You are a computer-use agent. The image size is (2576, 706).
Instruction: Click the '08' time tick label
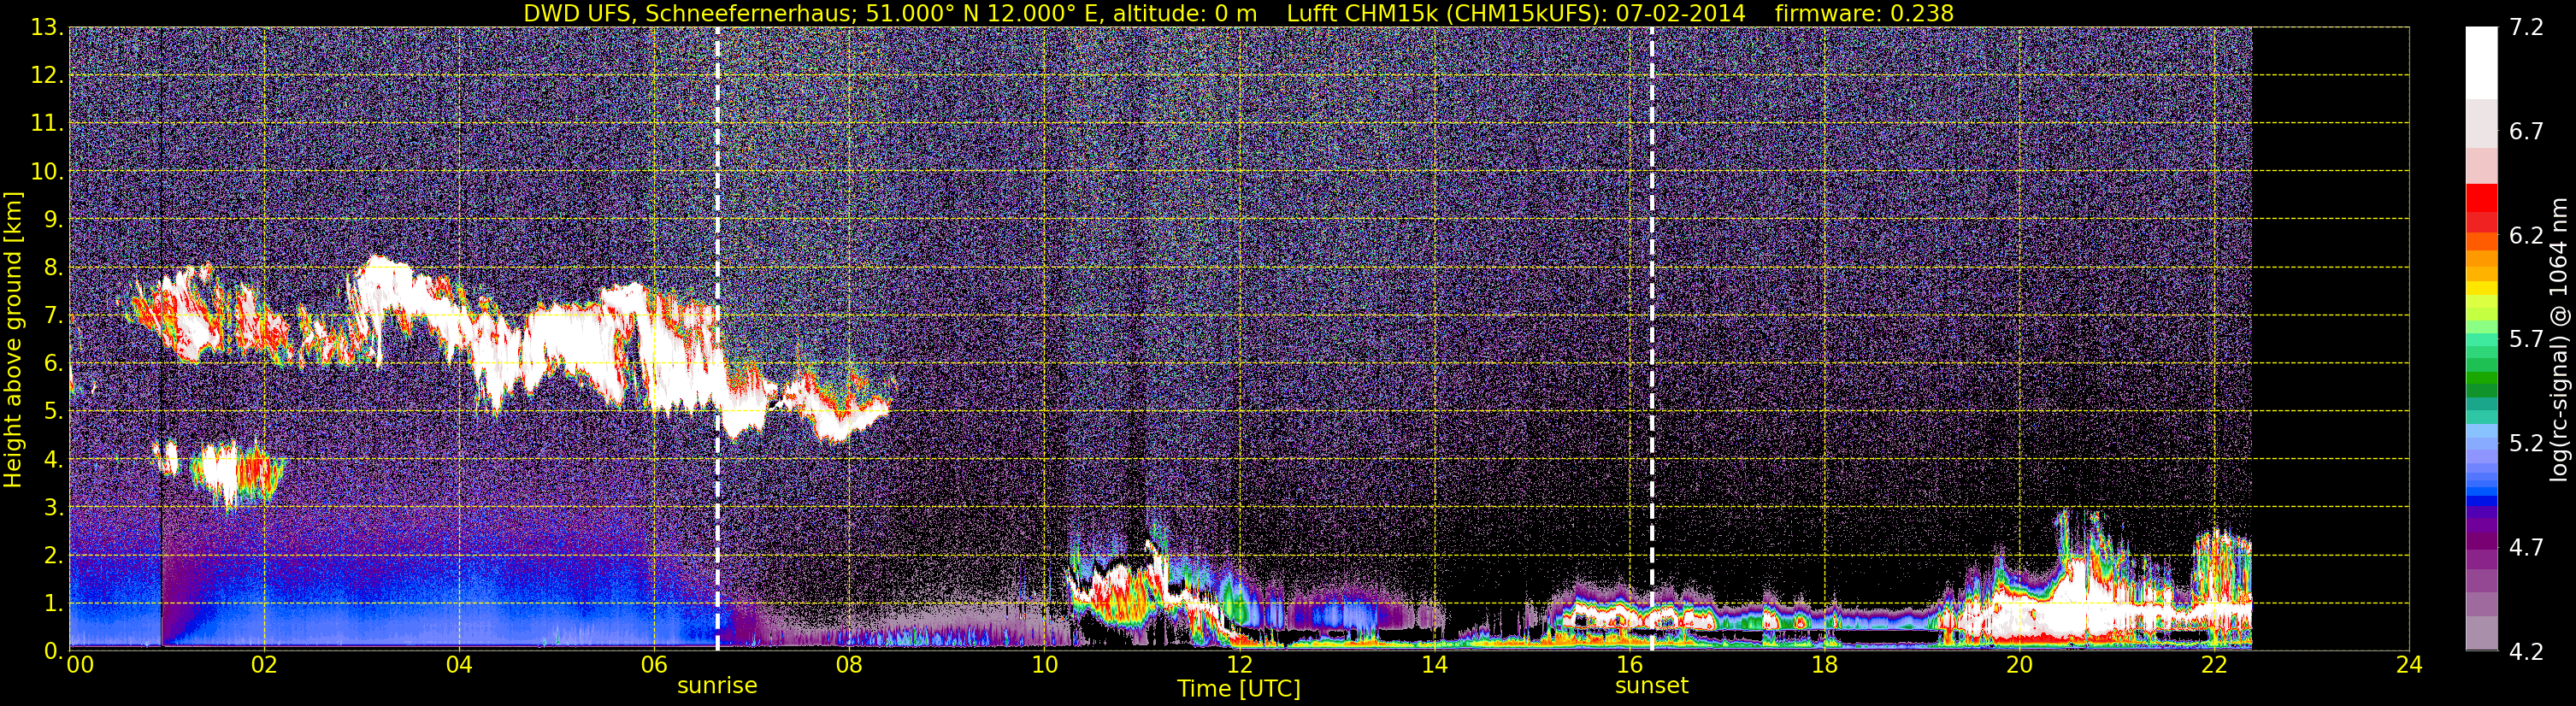click(849, 666)
